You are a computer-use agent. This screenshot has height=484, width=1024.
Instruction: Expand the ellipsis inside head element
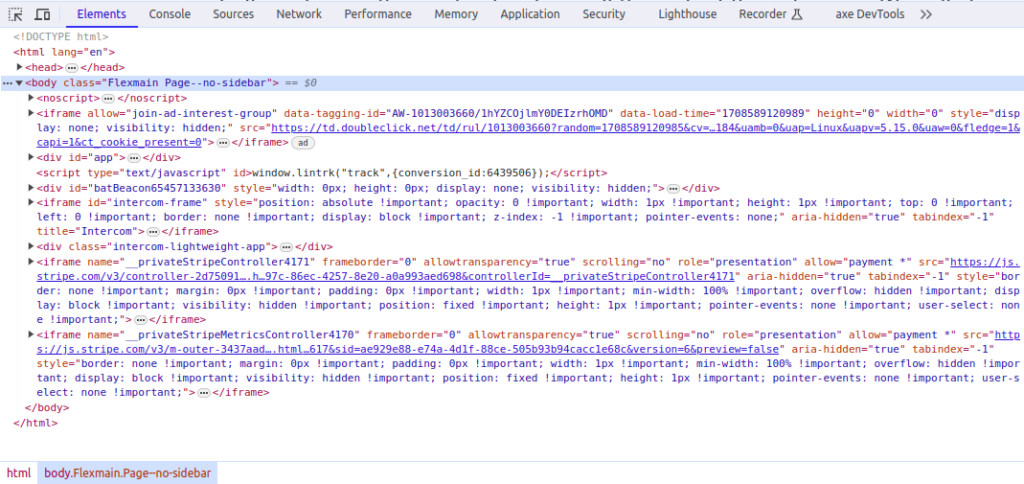tap(71, 67)
